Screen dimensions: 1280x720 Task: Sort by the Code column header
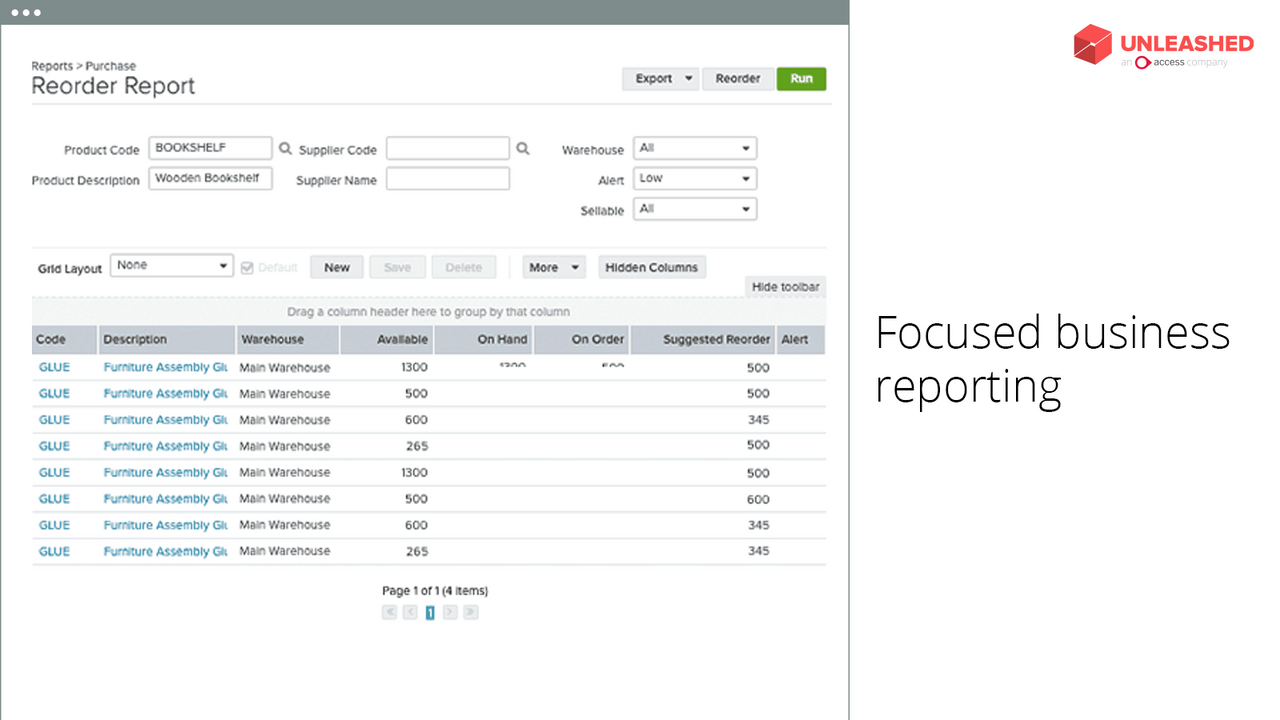coord(64,340)
